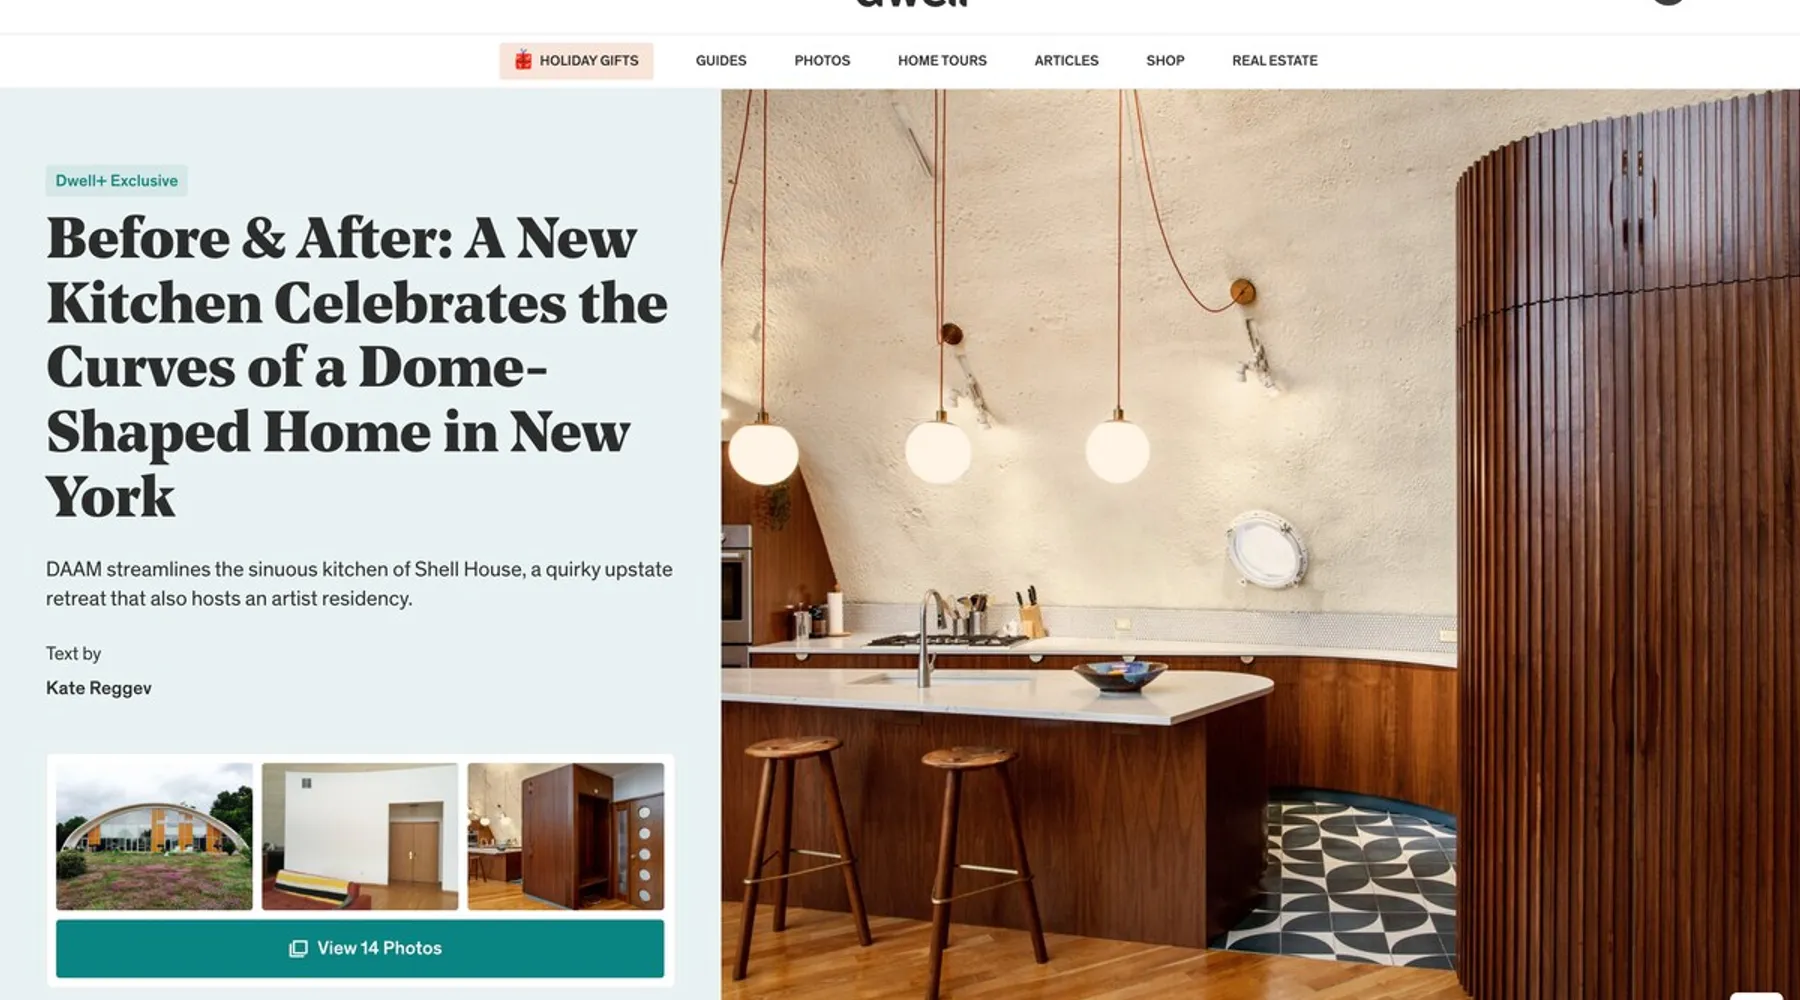
Task: Click the Before & After article headline
Action: 356,367
